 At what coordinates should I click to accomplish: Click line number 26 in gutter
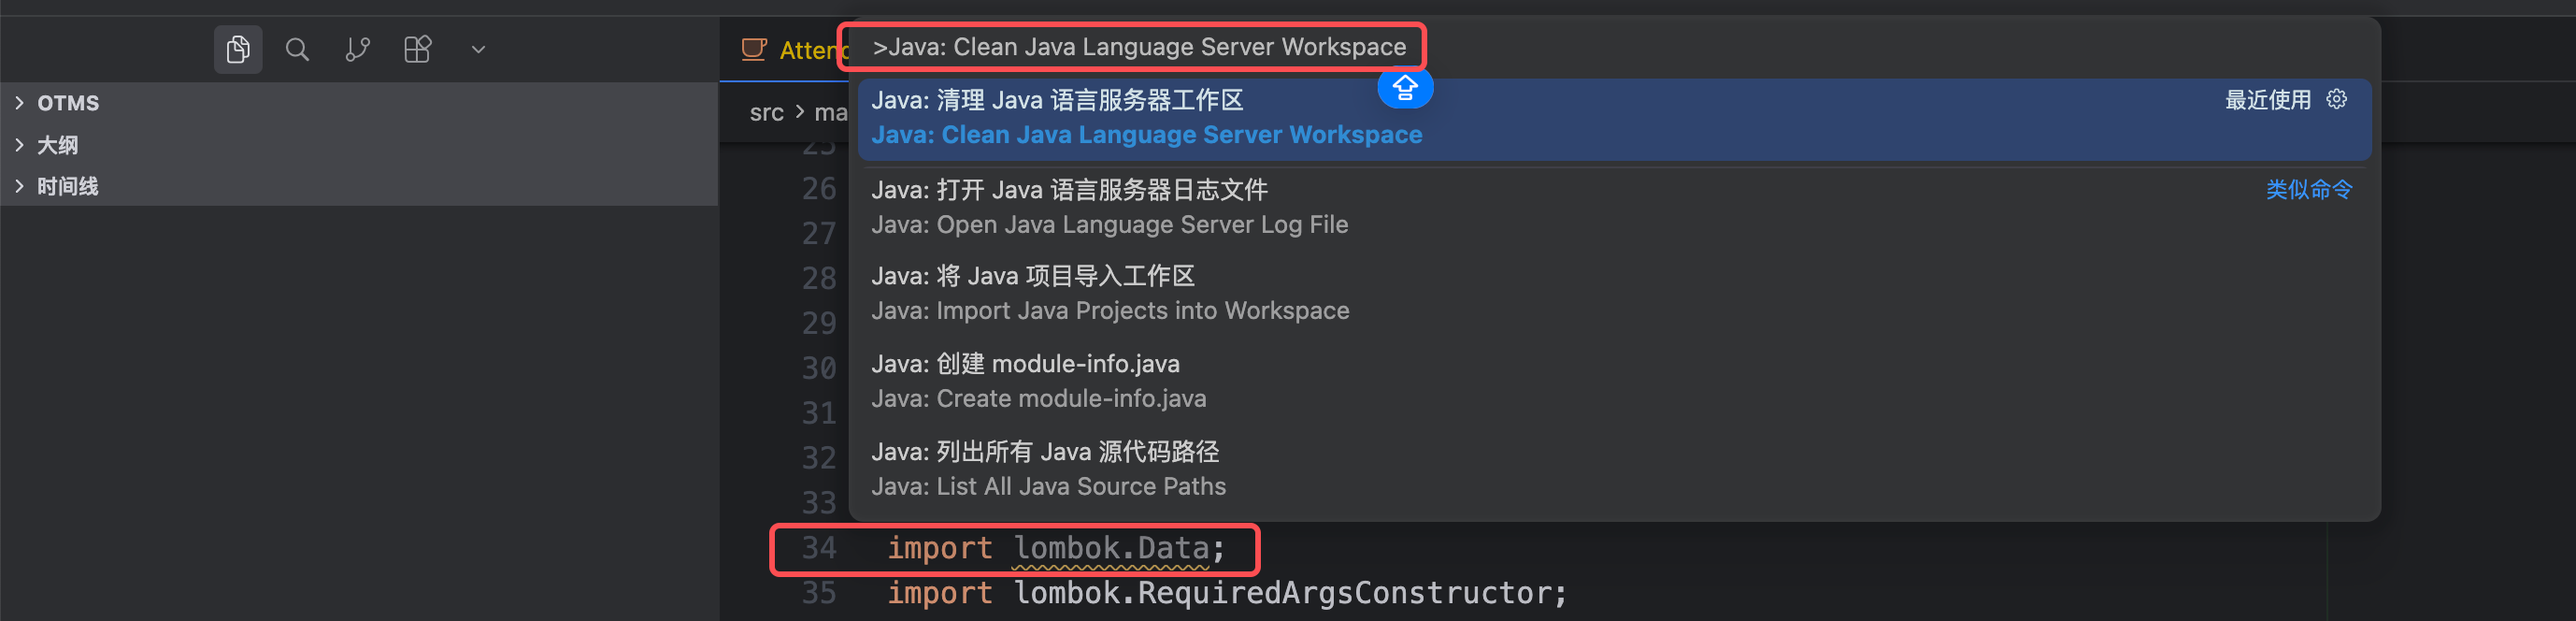click(x=819, y=188)
